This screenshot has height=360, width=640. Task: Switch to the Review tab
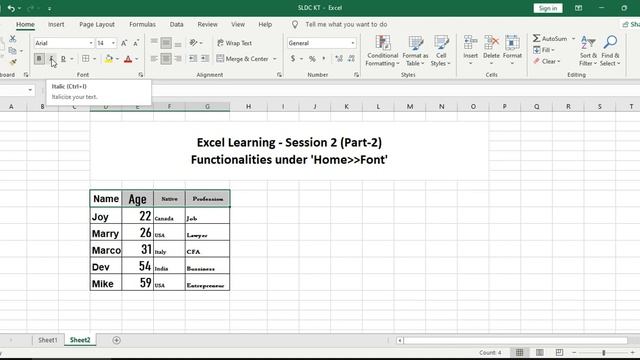click(x=207, y=24)
